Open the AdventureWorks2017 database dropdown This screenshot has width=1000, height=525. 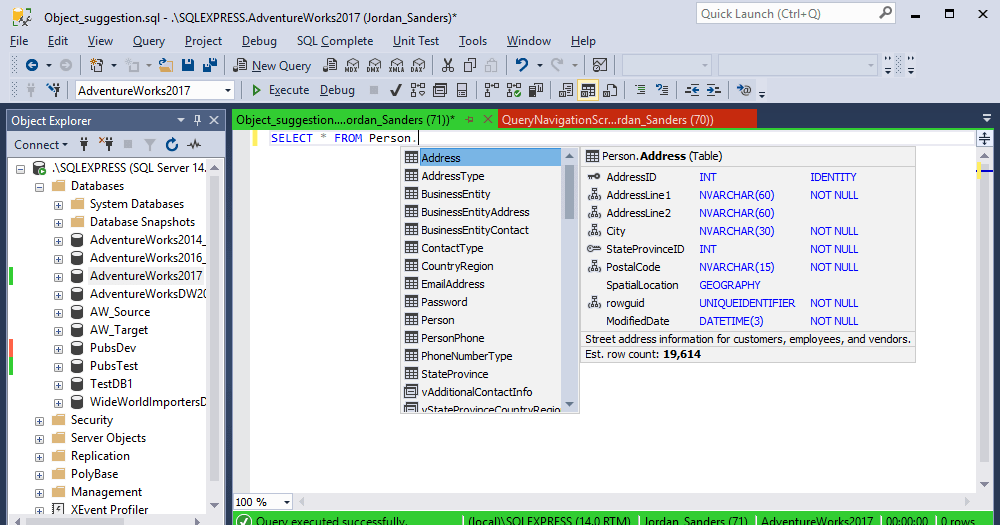point(228,90)
